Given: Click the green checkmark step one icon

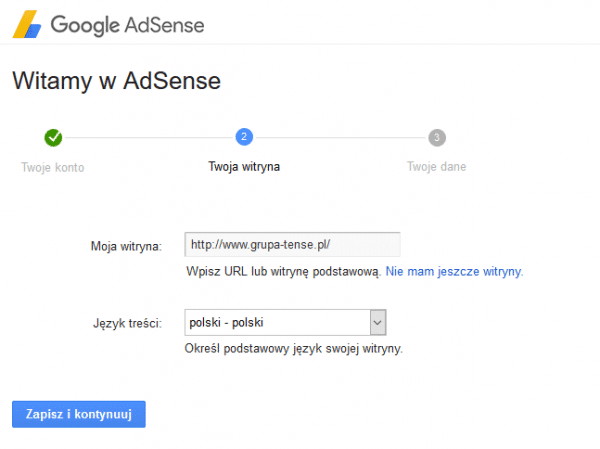Looking at the screenshot, I should tap(53, 137).
